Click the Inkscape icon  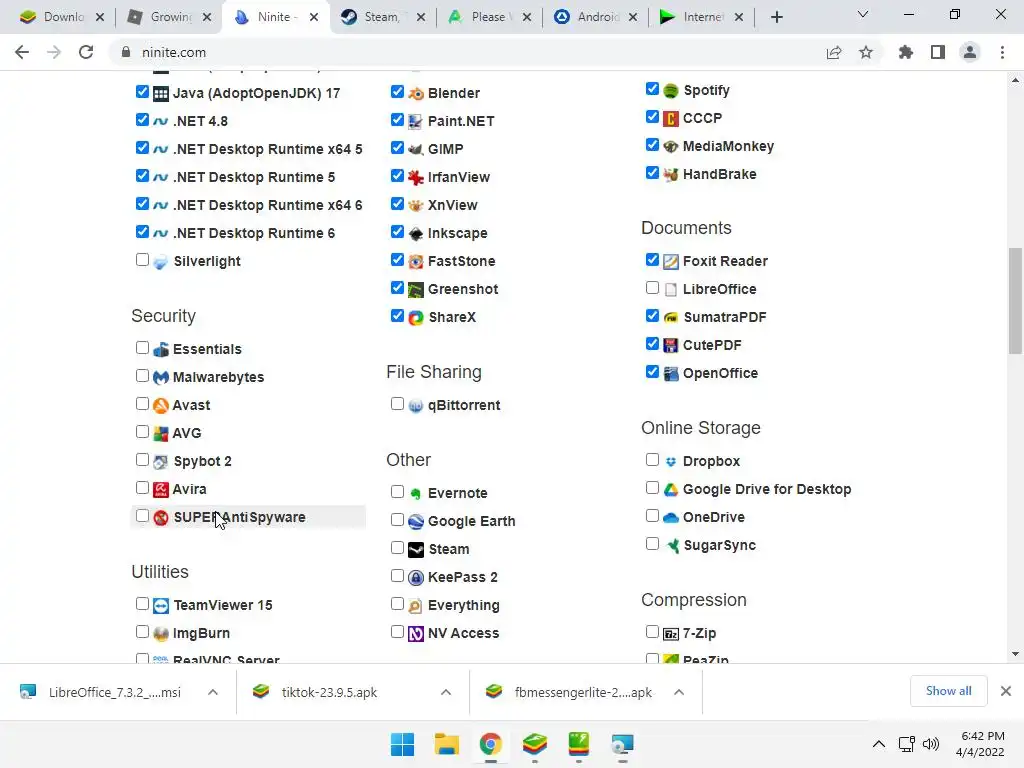[416, 233]
